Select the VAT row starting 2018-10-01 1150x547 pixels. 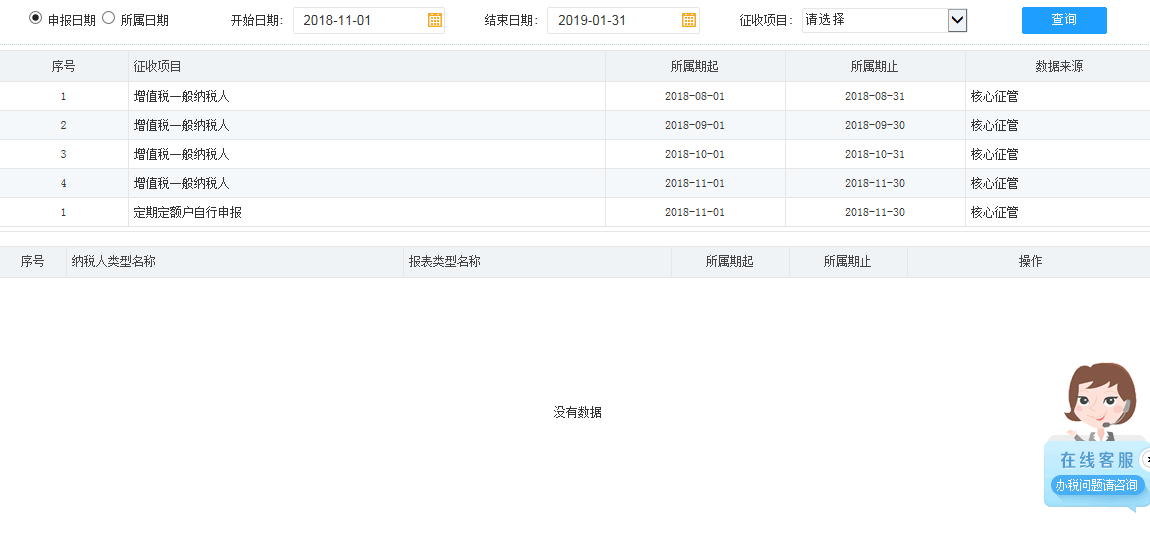pos(182,154)
